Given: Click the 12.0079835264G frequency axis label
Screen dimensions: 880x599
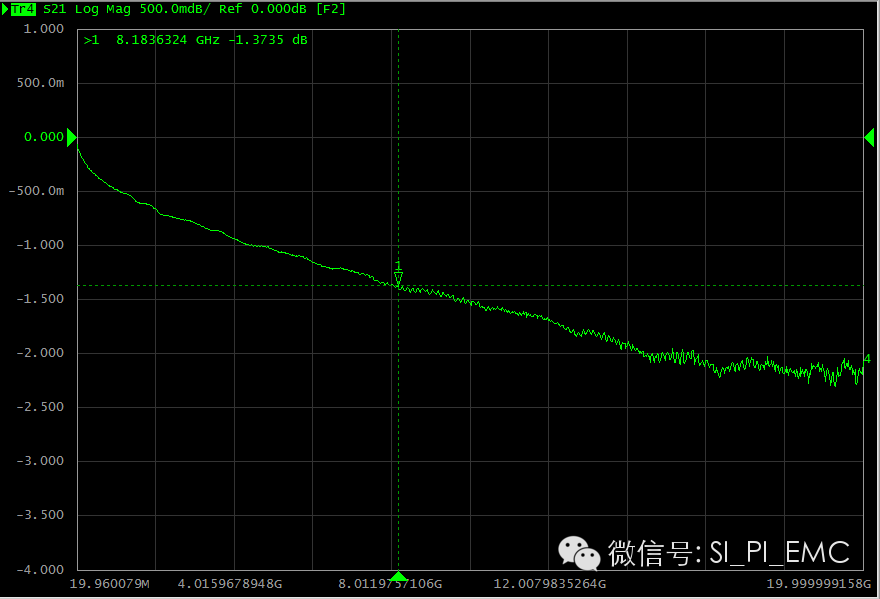Looking at the screenshot, I should click(x=552, y=584).
